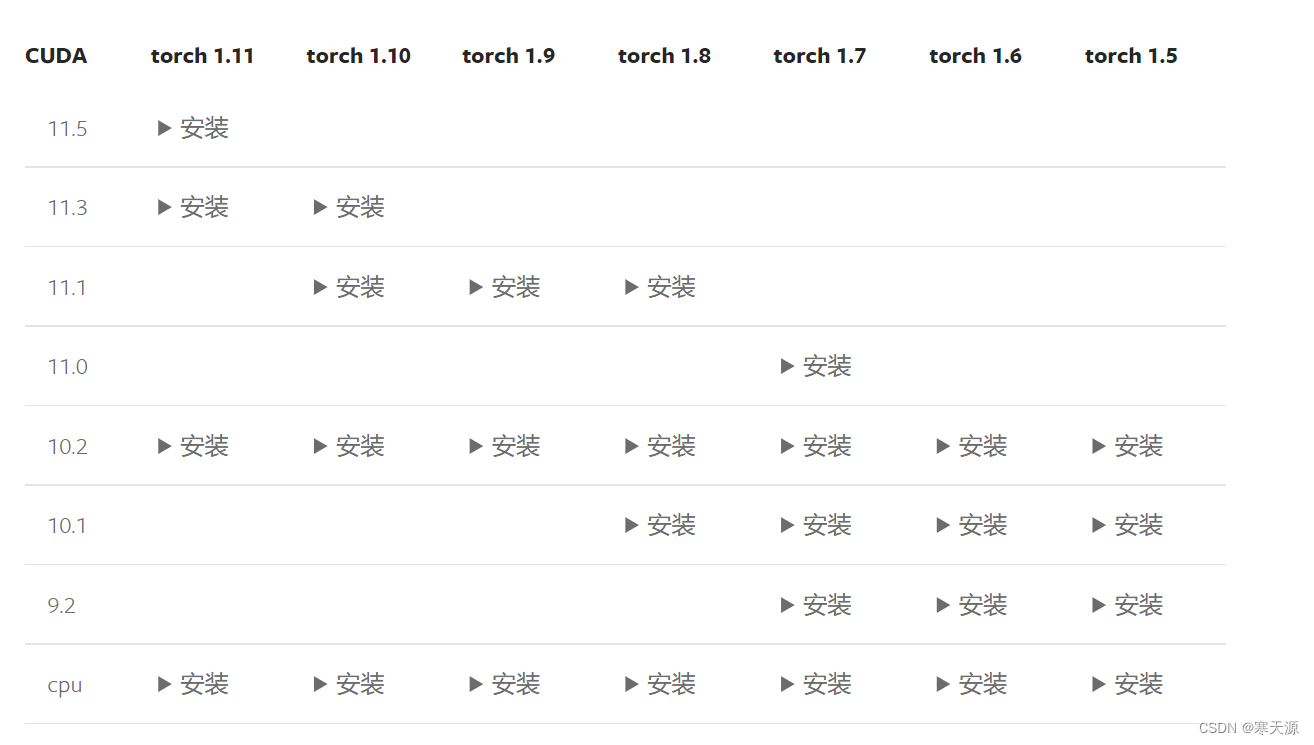Expand 安装 for CUDA 9.2 torch 1.5
The image size is (1314, 745).
[1129, 605]
